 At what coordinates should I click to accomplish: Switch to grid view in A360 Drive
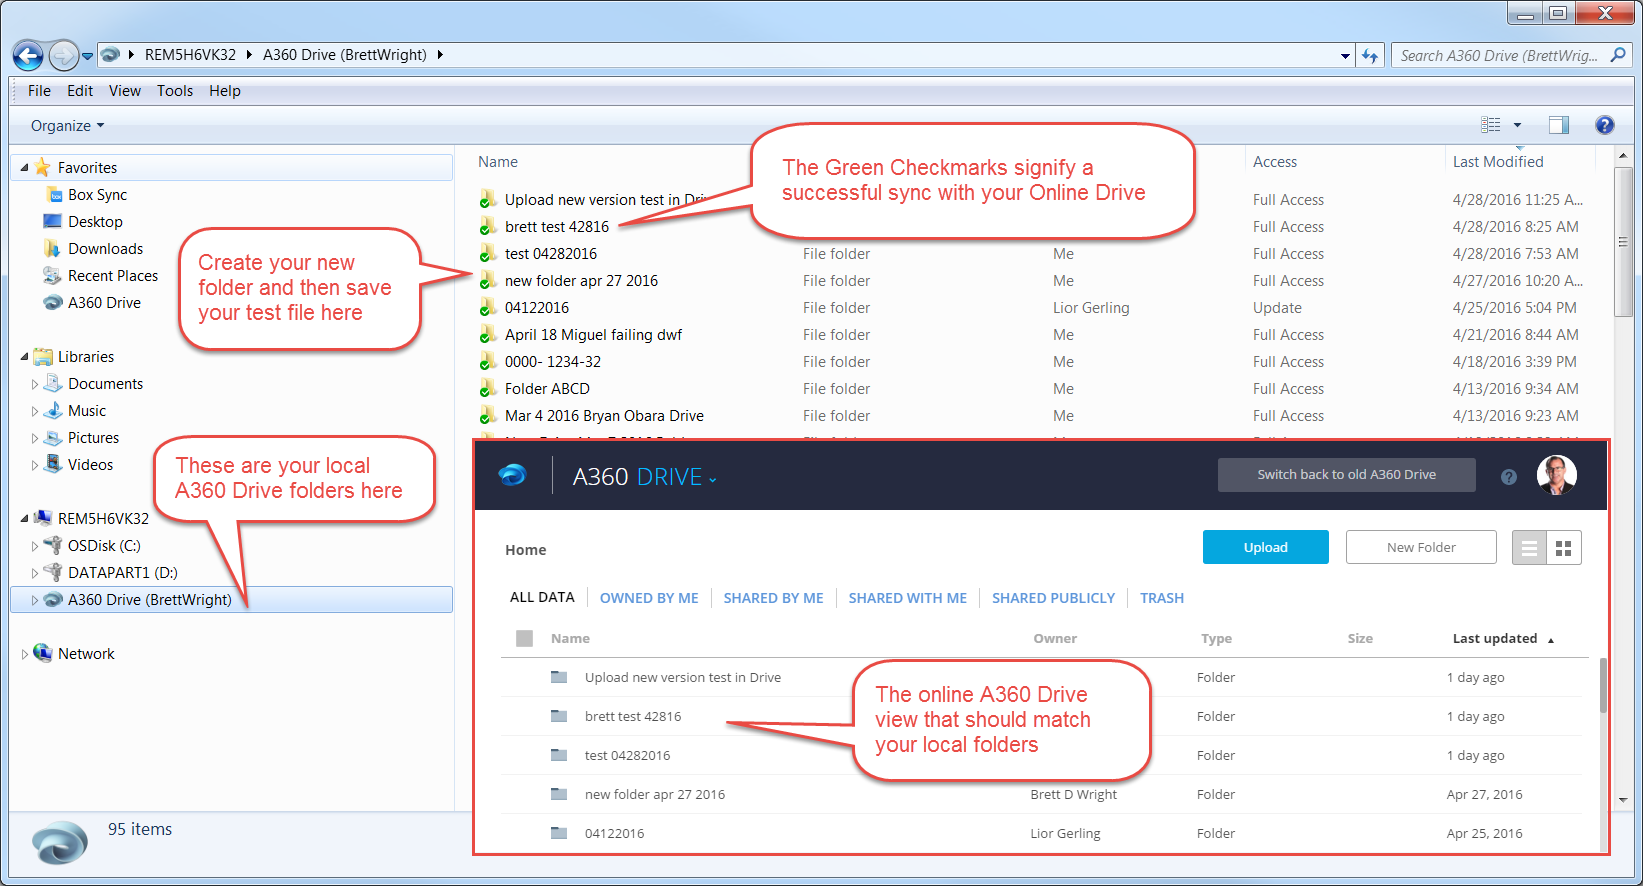pyautogui.click(x=1564, y=548)
